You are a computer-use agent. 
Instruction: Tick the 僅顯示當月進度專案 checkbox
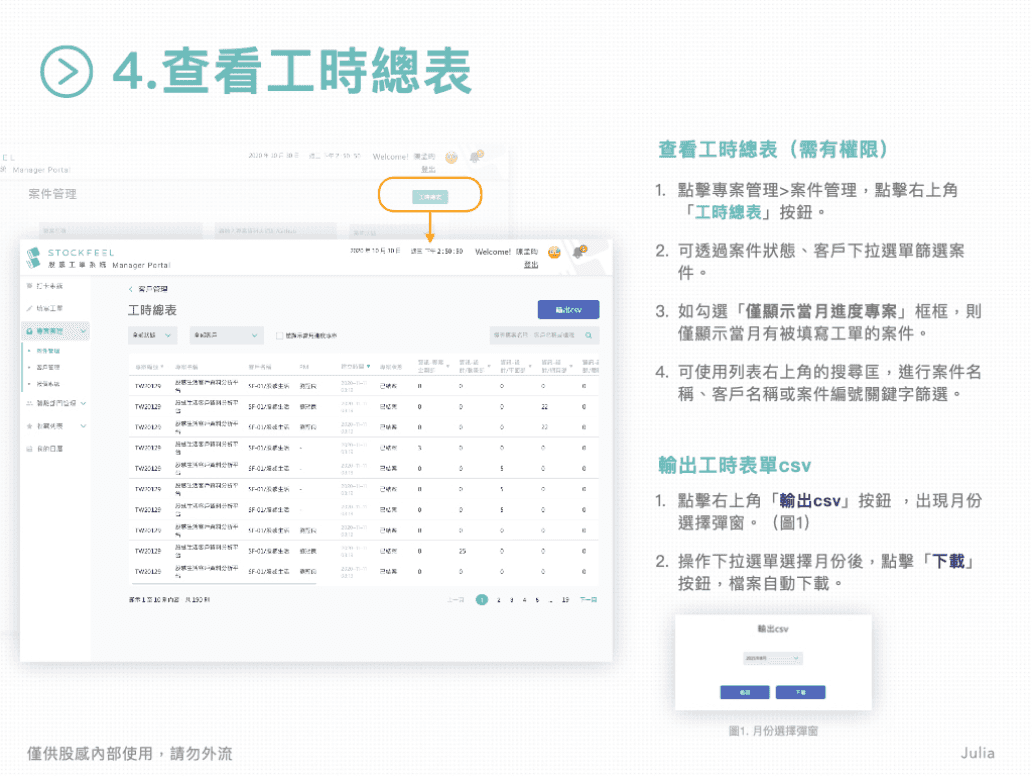[279, 336]
